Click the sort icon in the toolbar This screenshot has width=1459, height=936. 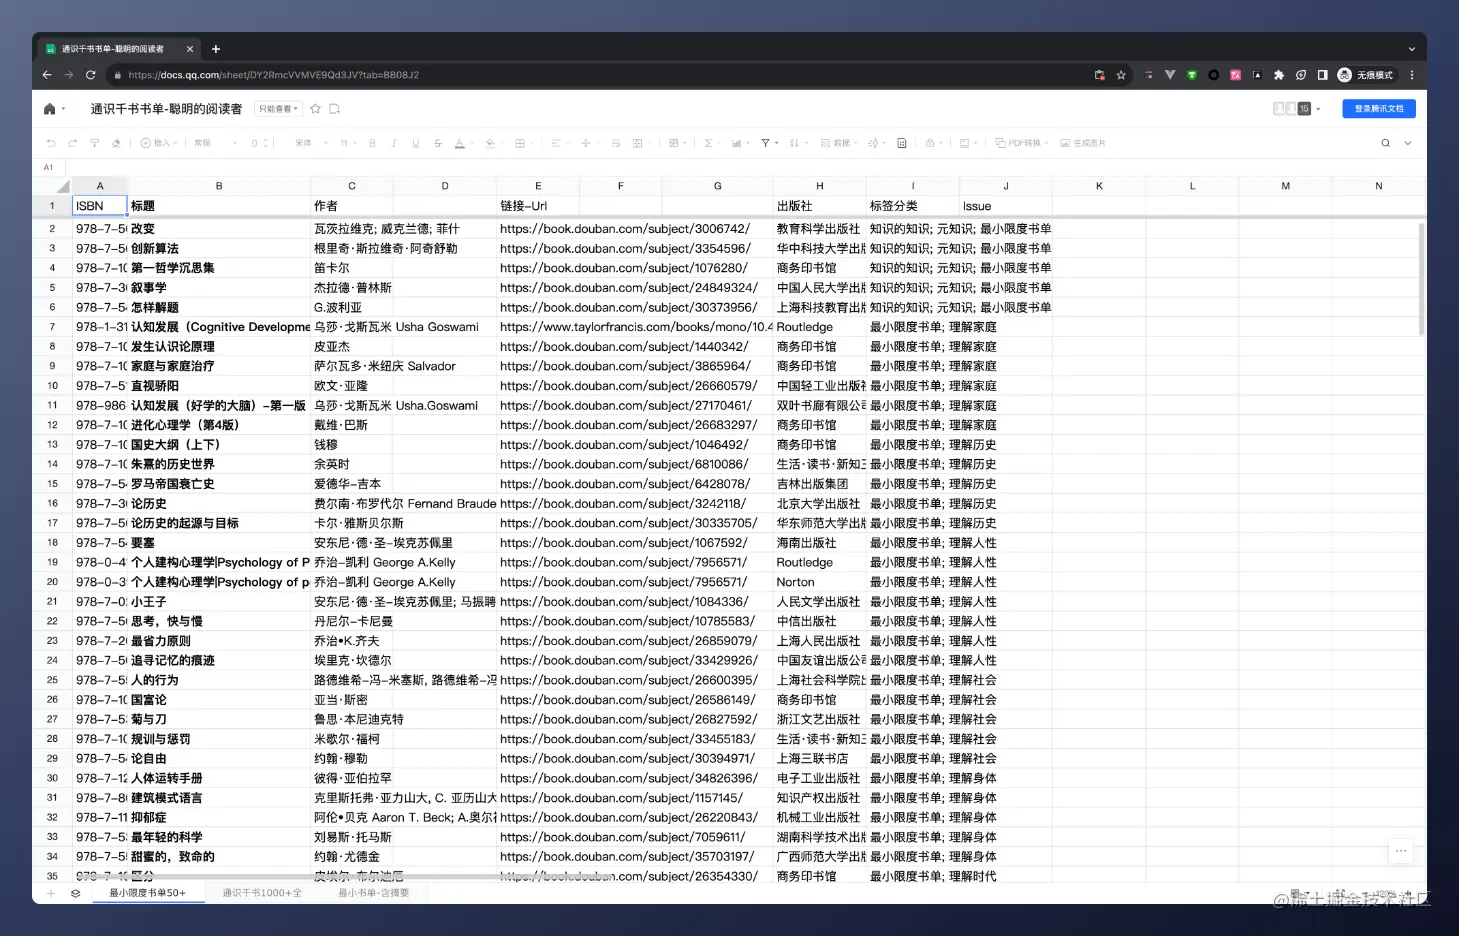[x=794, y=143]
